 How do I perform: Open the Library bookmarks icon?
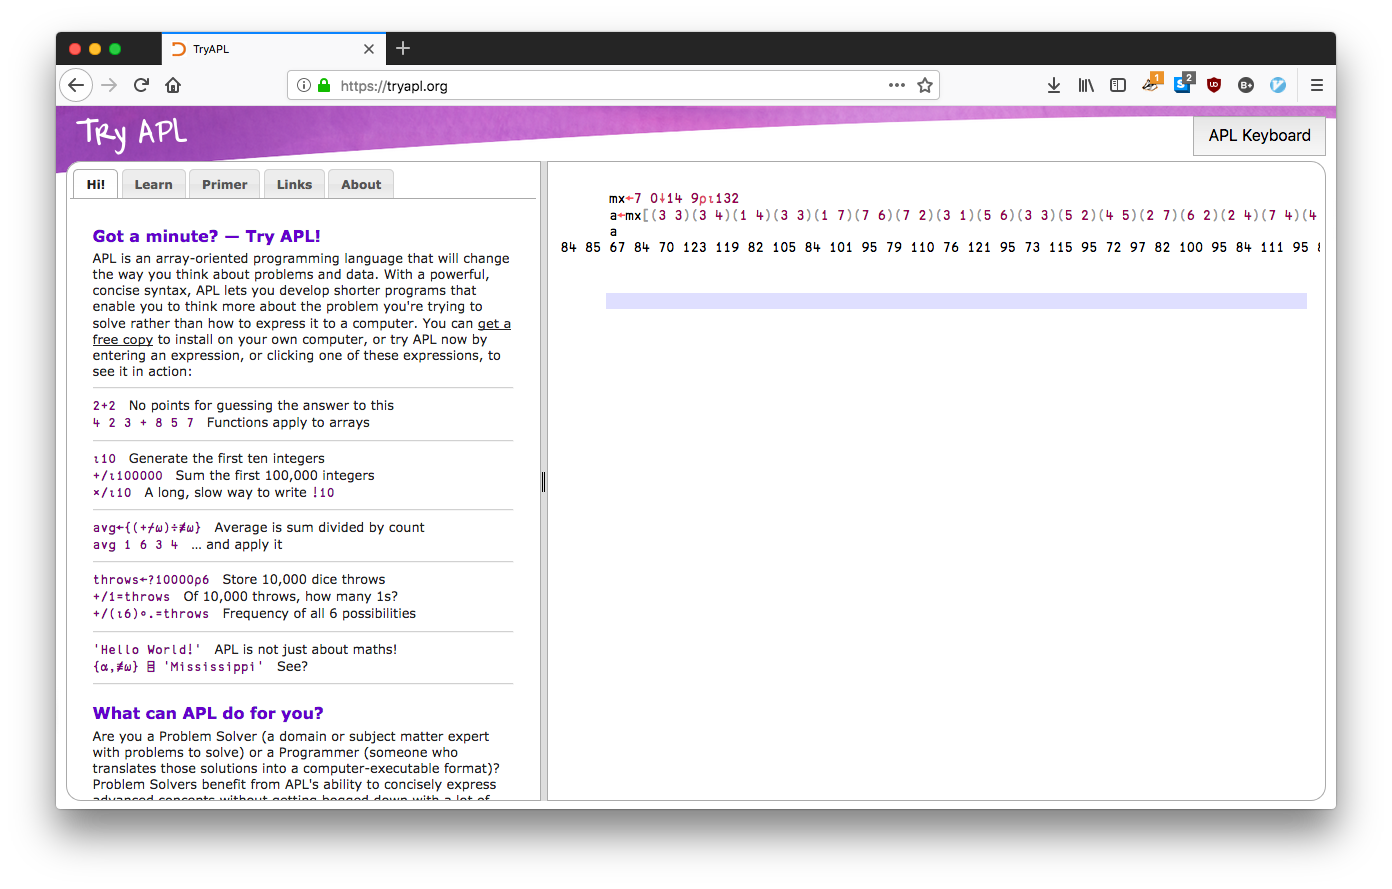click(x=1086, y=85)
